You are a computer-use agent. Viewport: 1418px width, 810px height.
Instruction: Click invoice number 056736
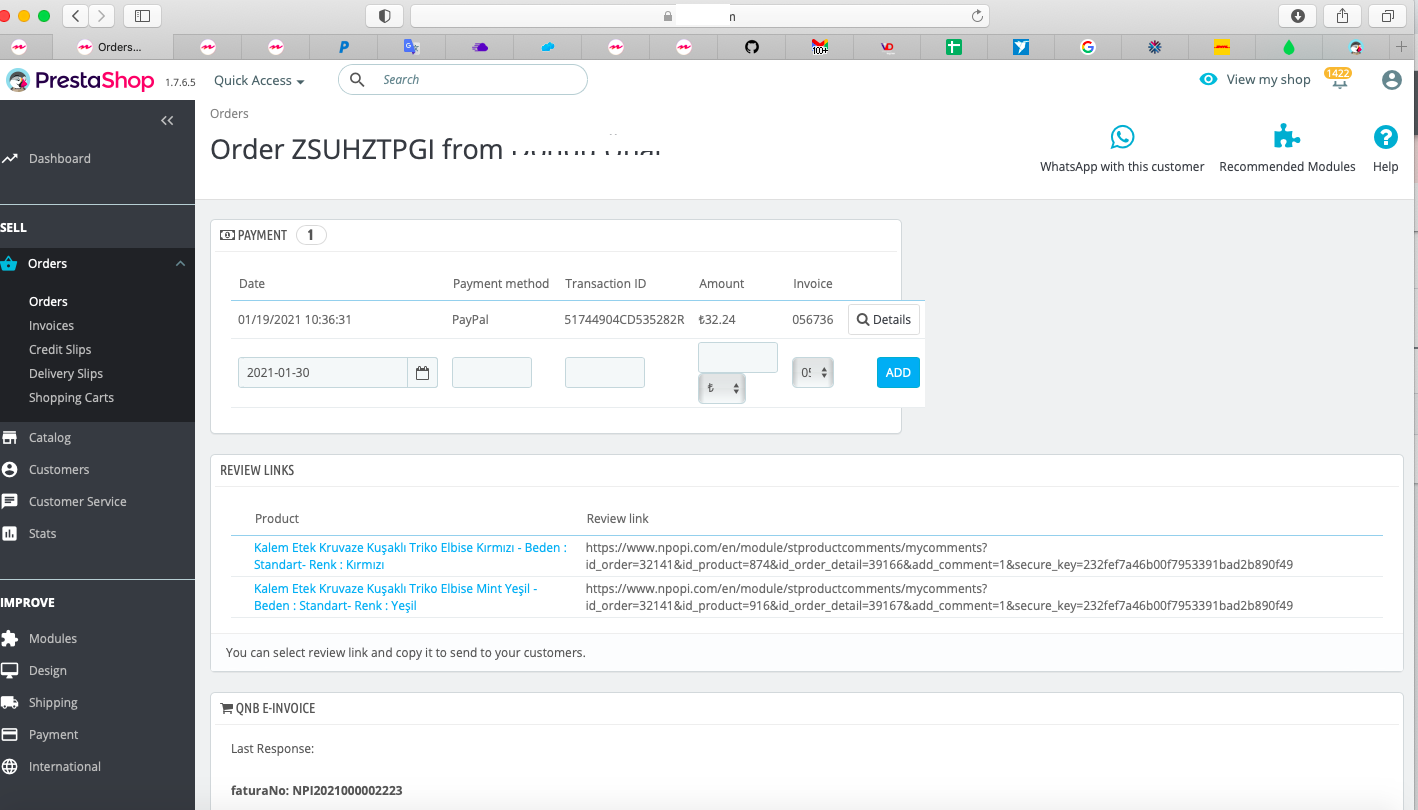[813, 320]
